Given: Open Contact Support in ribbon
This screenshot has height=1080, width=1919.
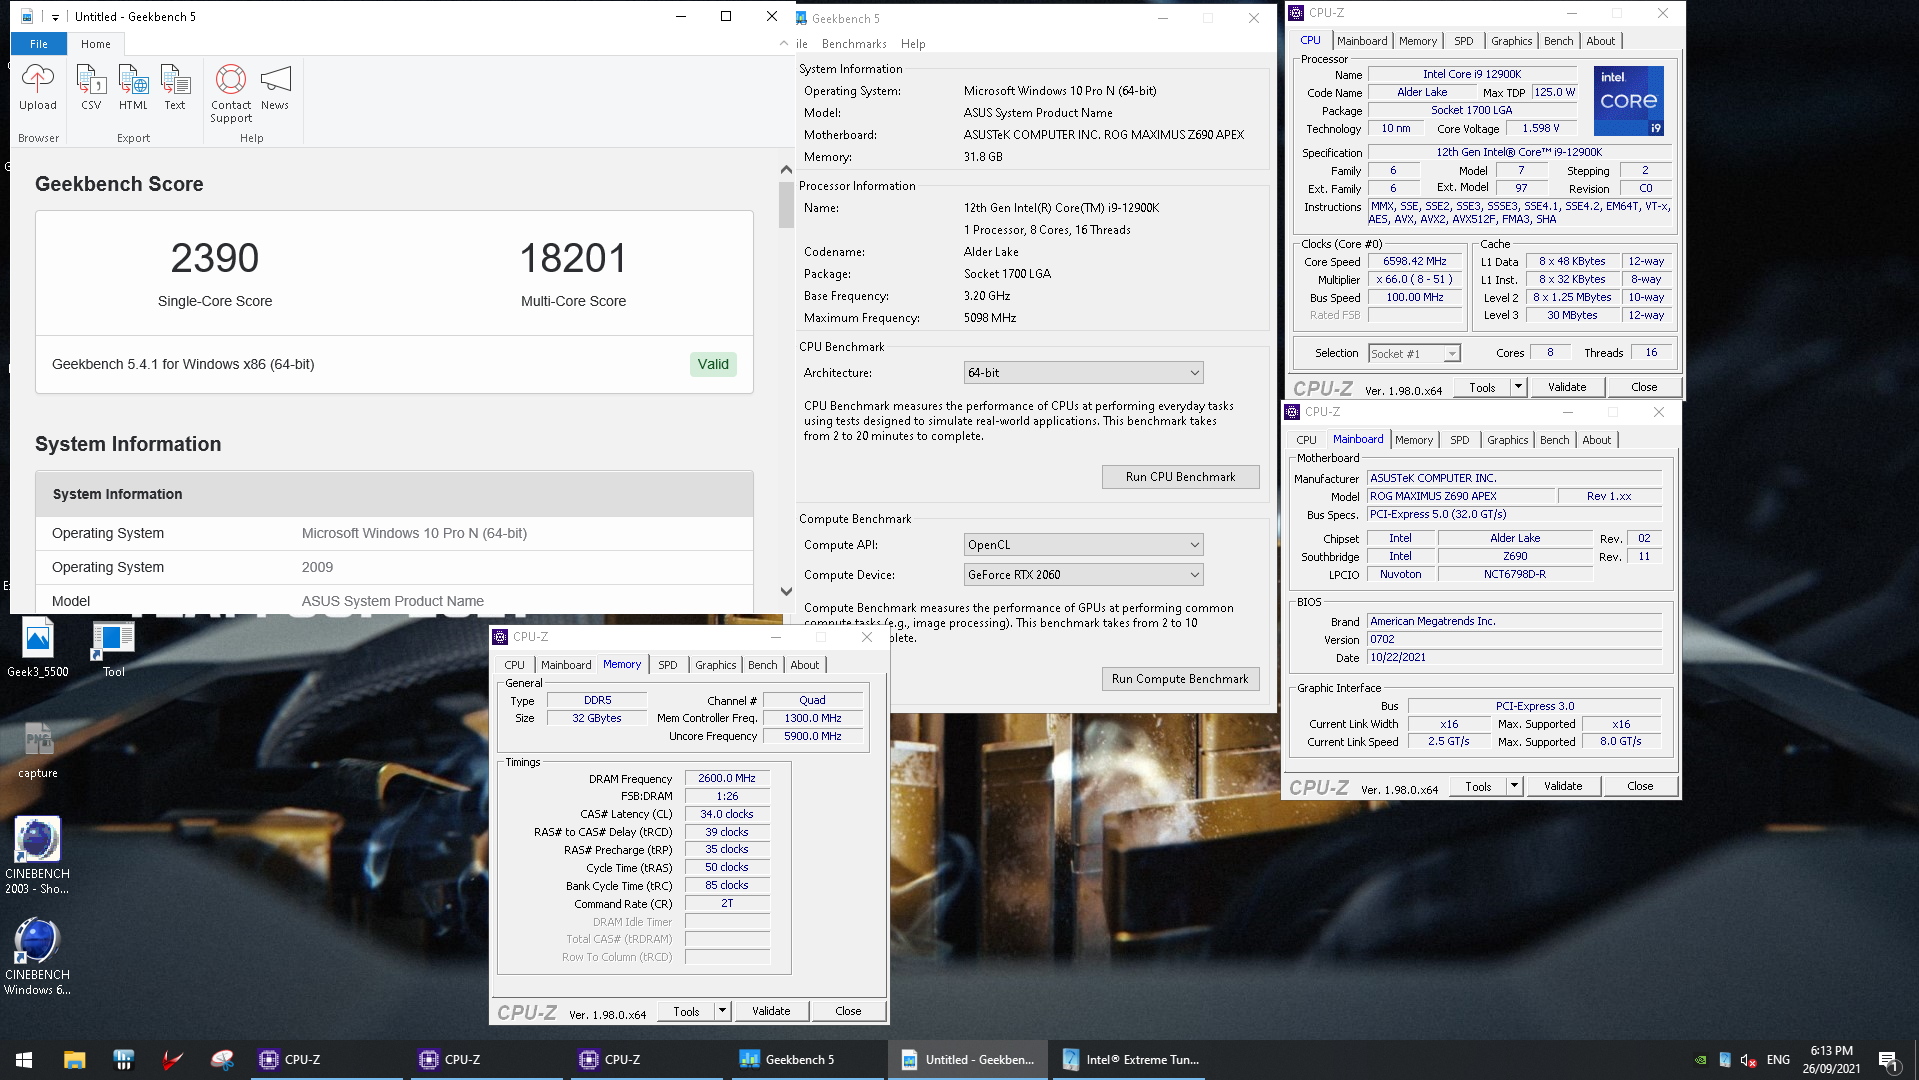Looking at the screenshot, I should click(x=231, y=94).
